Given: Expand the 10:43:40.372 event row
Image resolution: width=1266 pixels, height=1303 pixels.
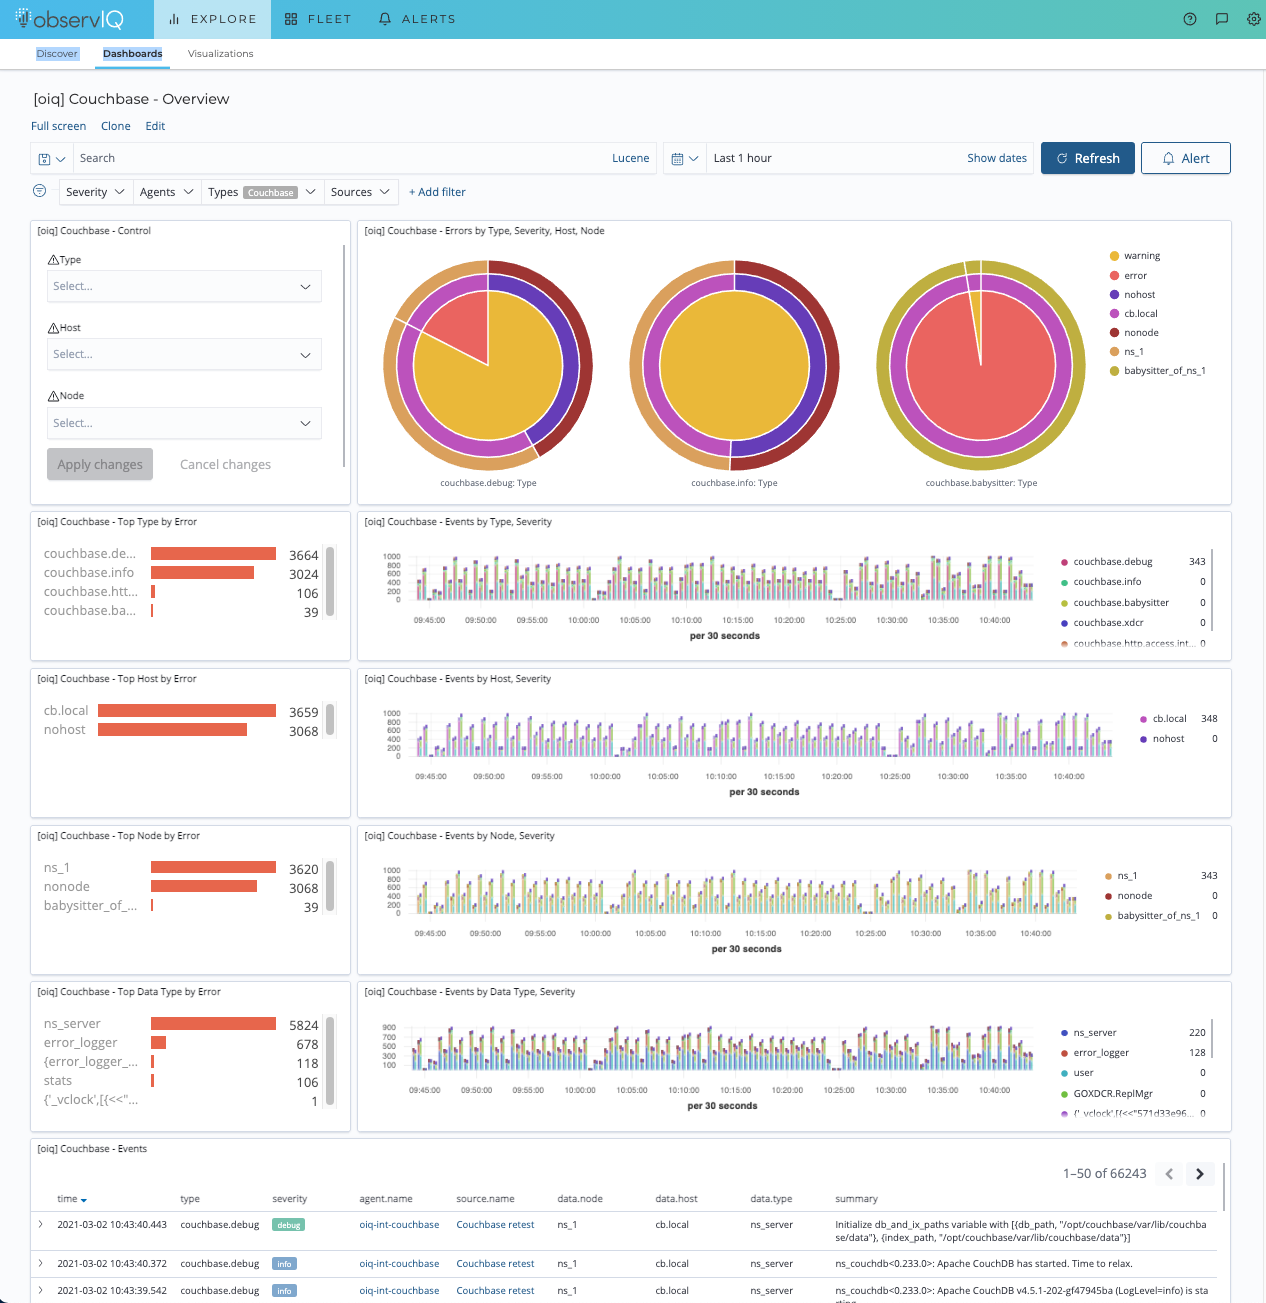Looking at the screenshot, I should [x=41, y=1263].
